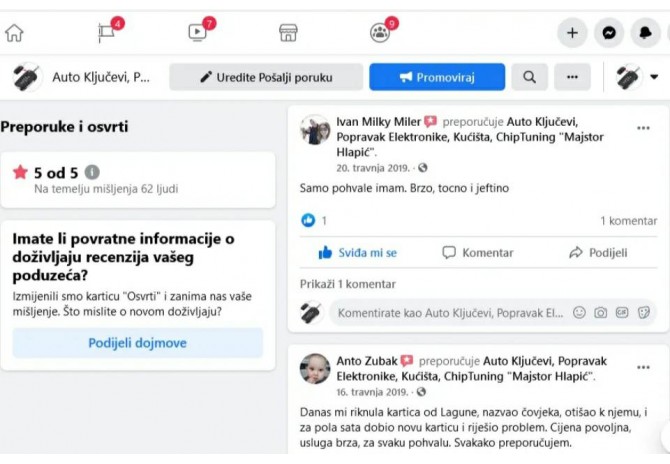Click the Promoviraj button
This screenshot has height=464, width=670.
point(437,77)
